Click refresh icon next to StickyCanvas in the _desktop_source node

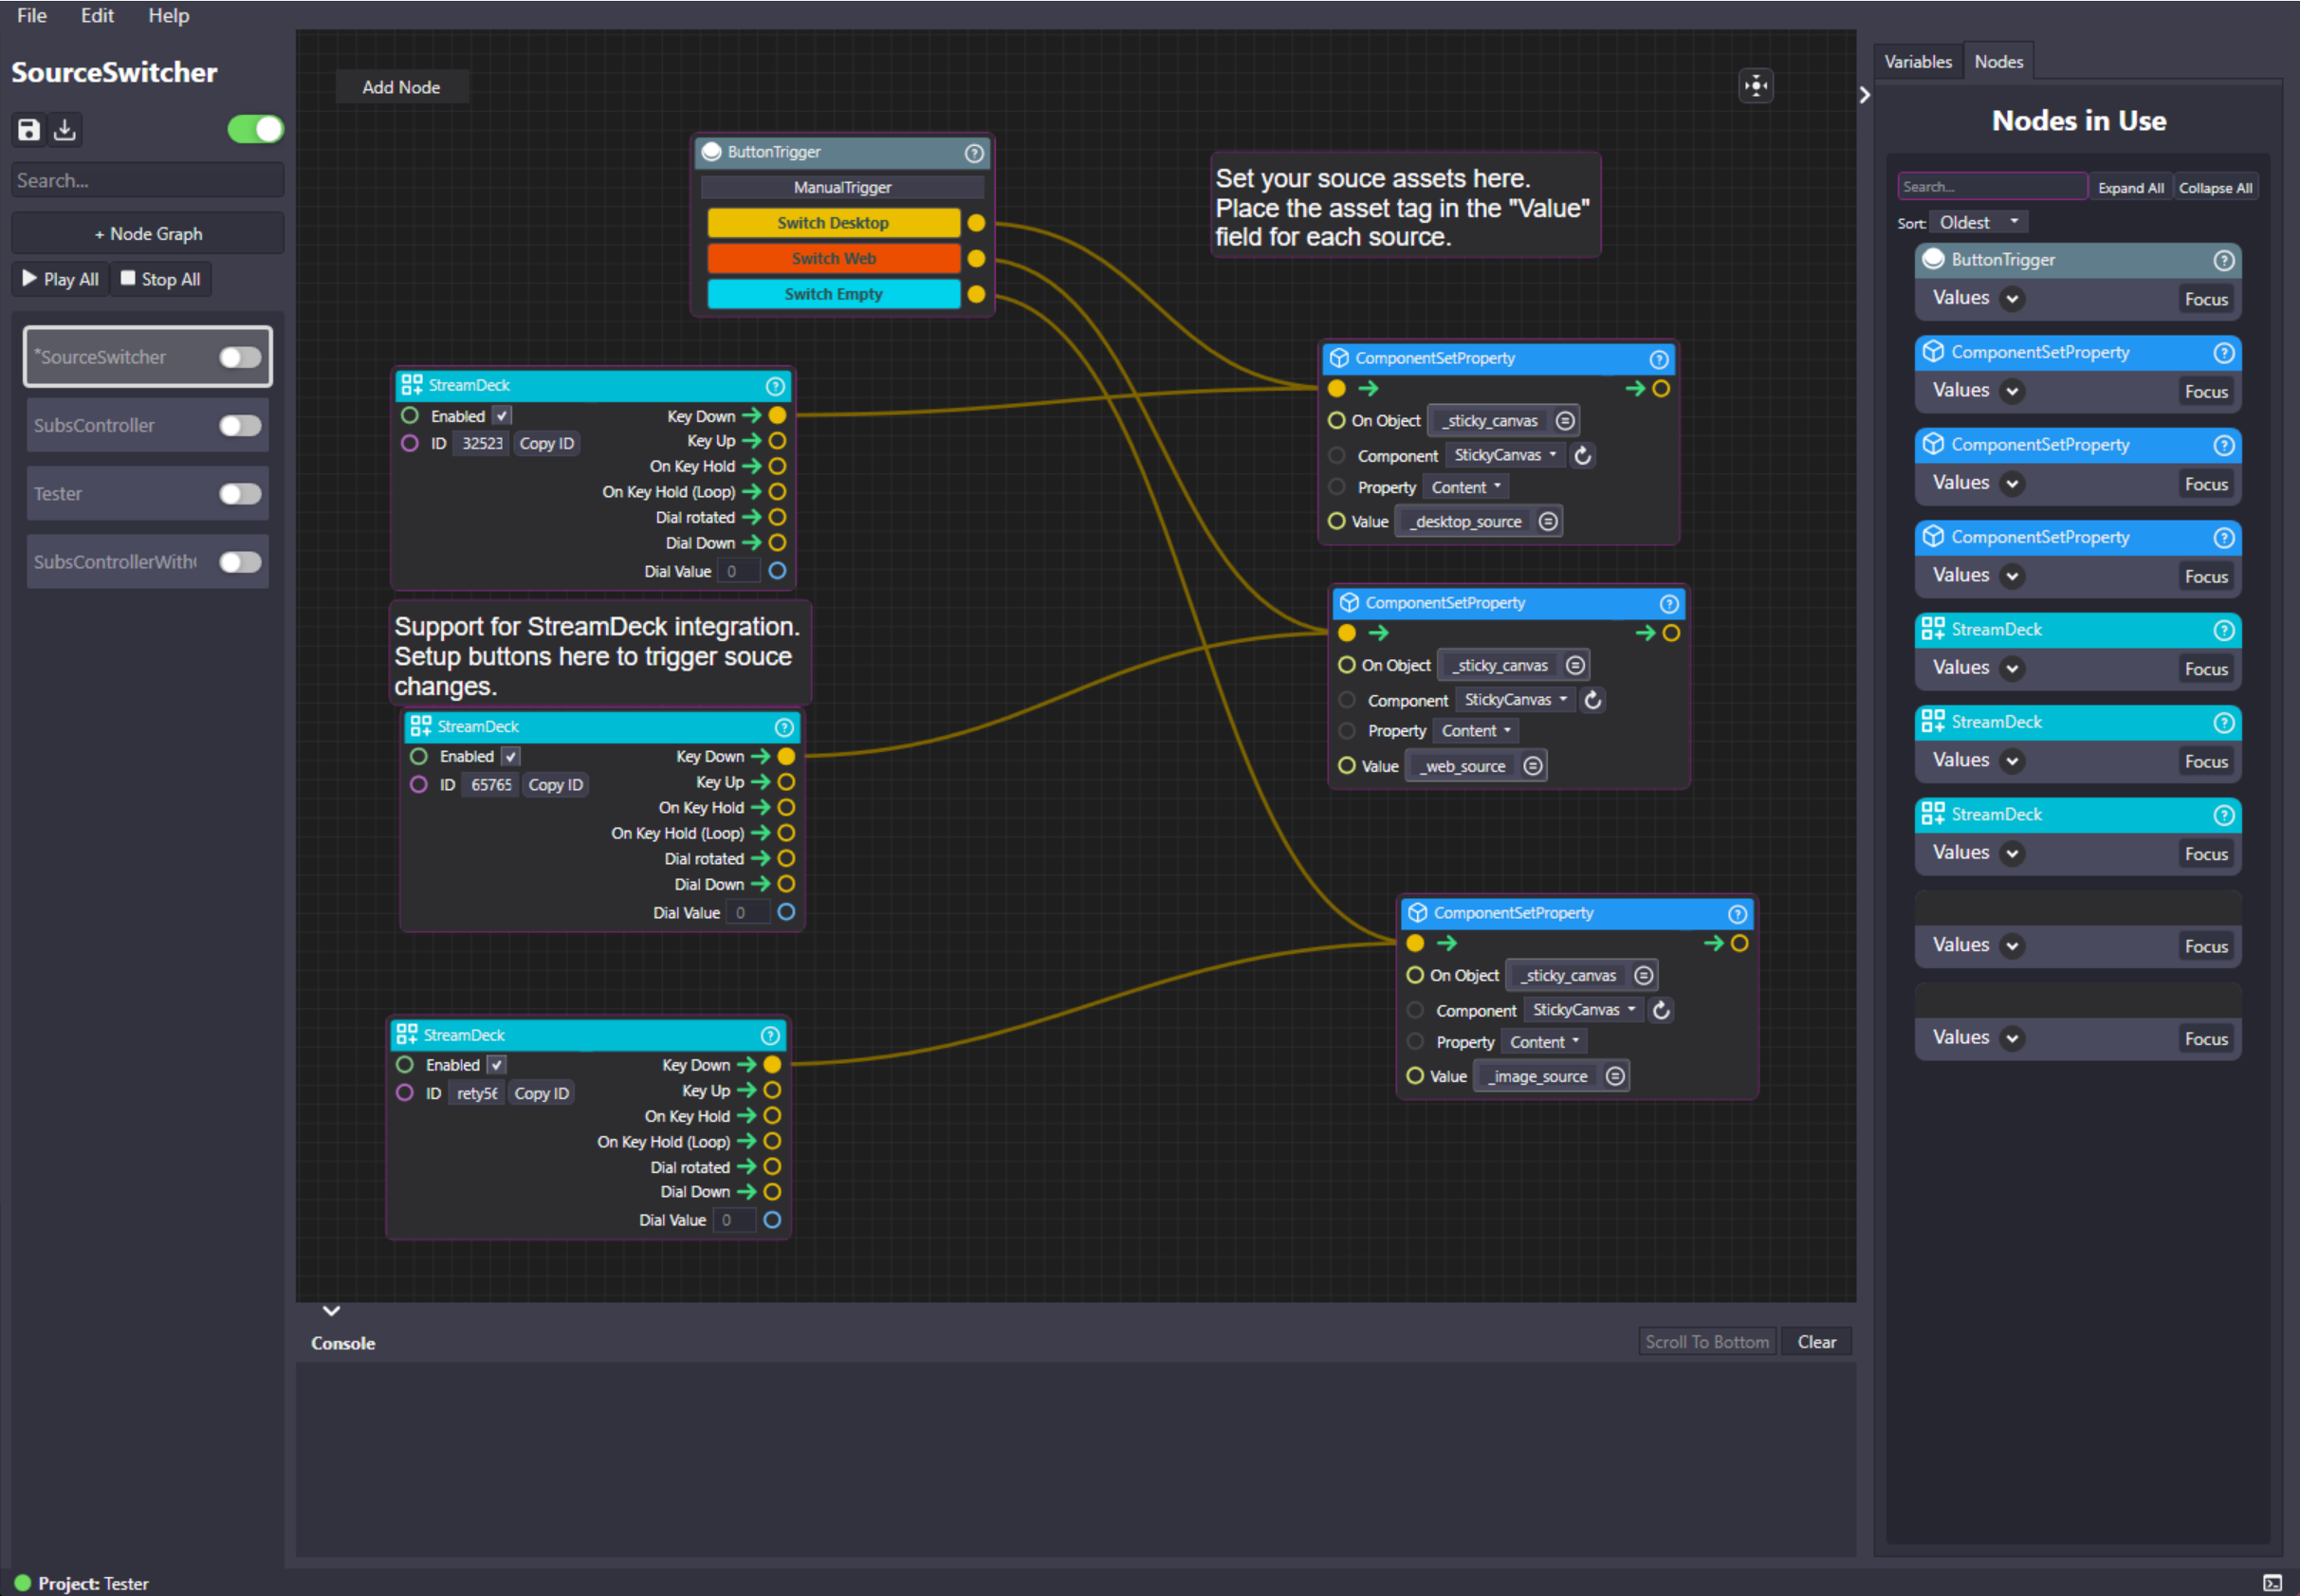(x=1582, y=456)
